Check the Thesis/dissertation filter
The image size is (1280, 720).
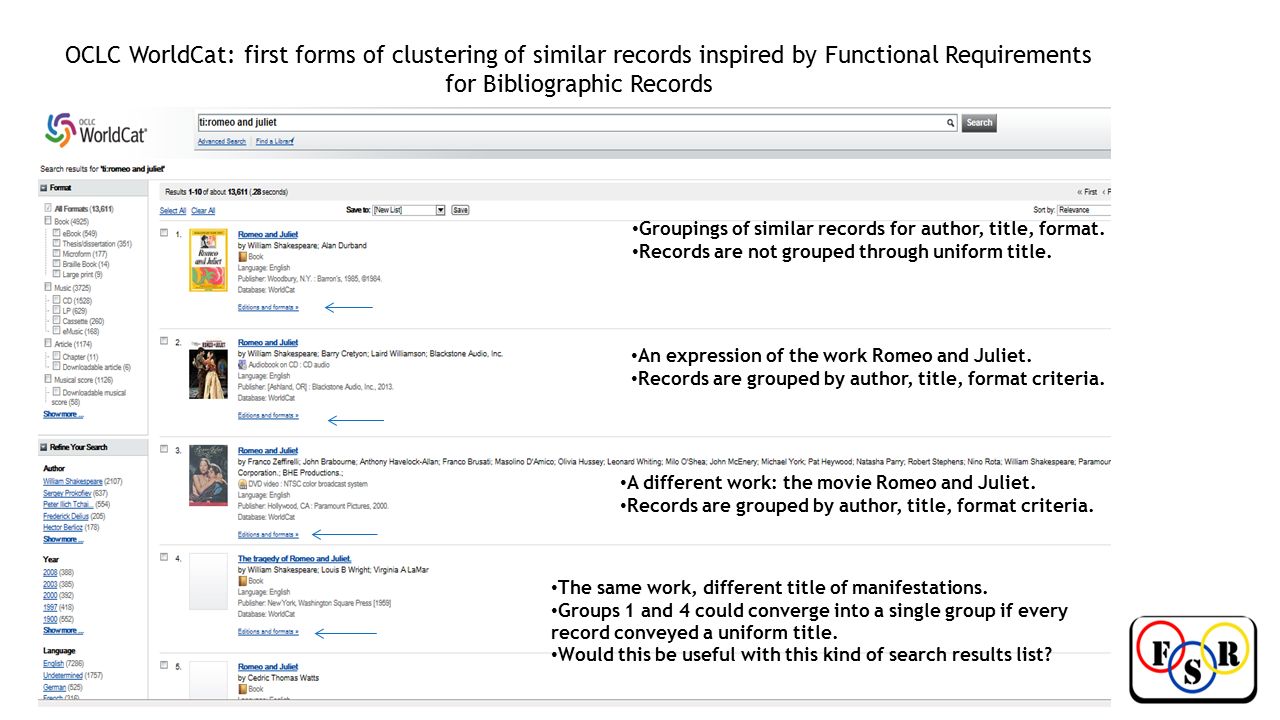coord(57,243)
